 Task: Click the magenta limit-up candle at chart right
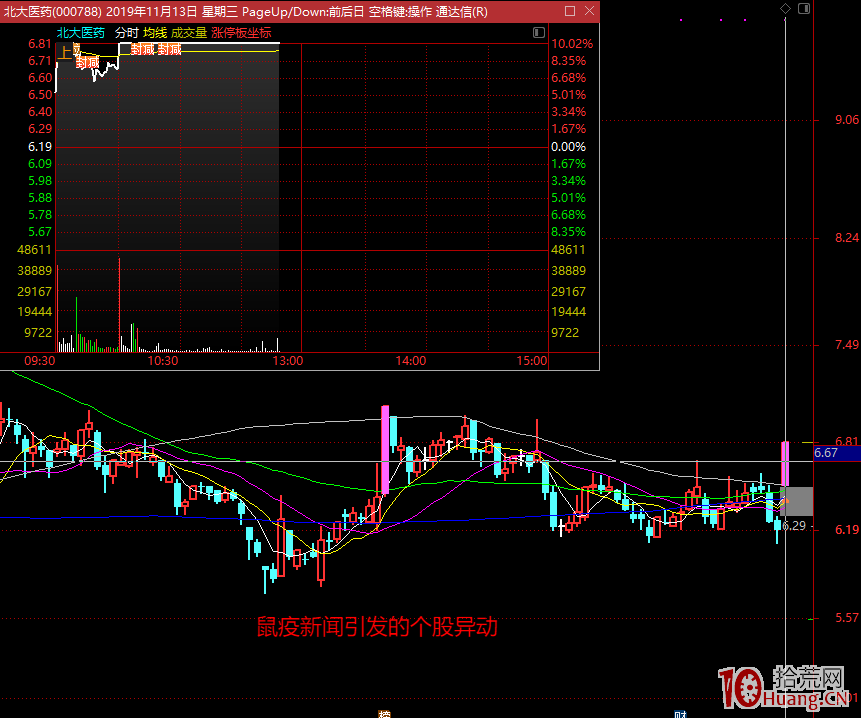[786, 463]
